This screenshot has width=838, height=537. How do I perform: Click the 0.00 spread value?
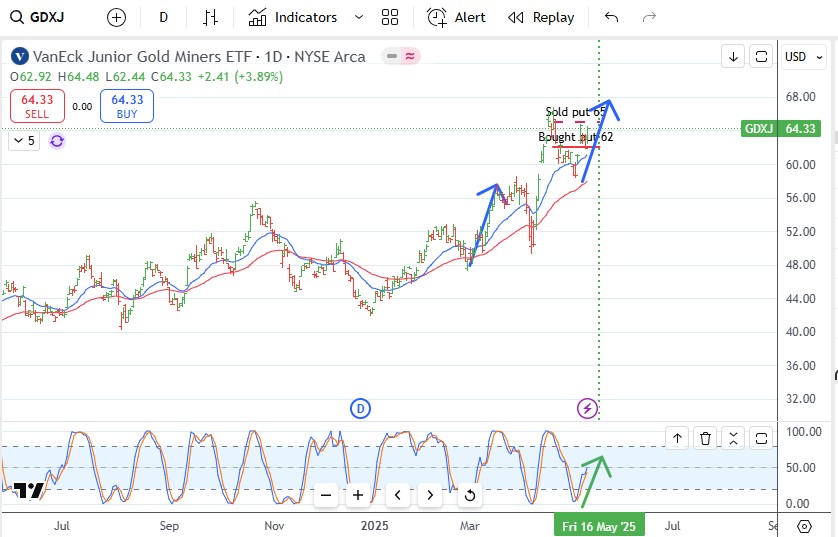pos(82,106)
